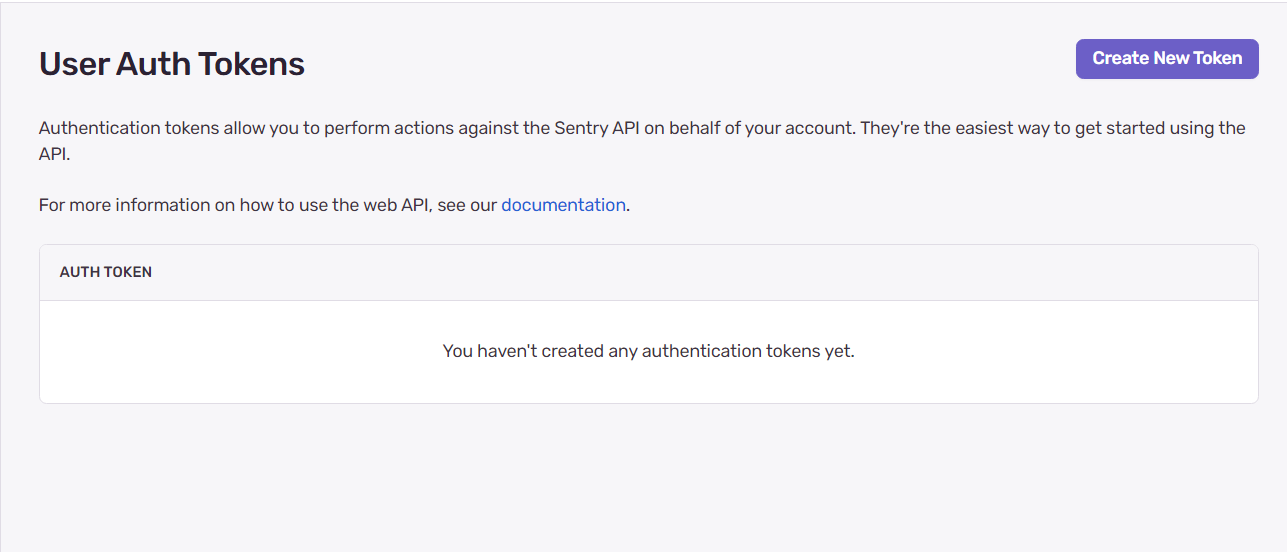This screenshot has width=1287, height=552.
Task: Click the phrase 'For more information'
Action: (116, 205)
